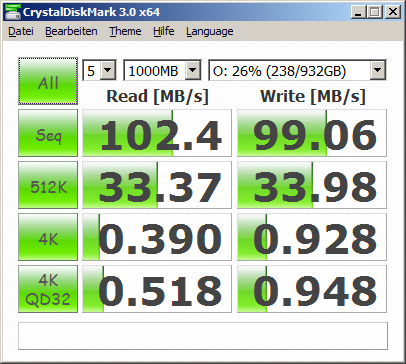Image resolution: width=406 pixels, height=364 pixels.
Task: Start the Seq benchmark
Action: (48, 133)
